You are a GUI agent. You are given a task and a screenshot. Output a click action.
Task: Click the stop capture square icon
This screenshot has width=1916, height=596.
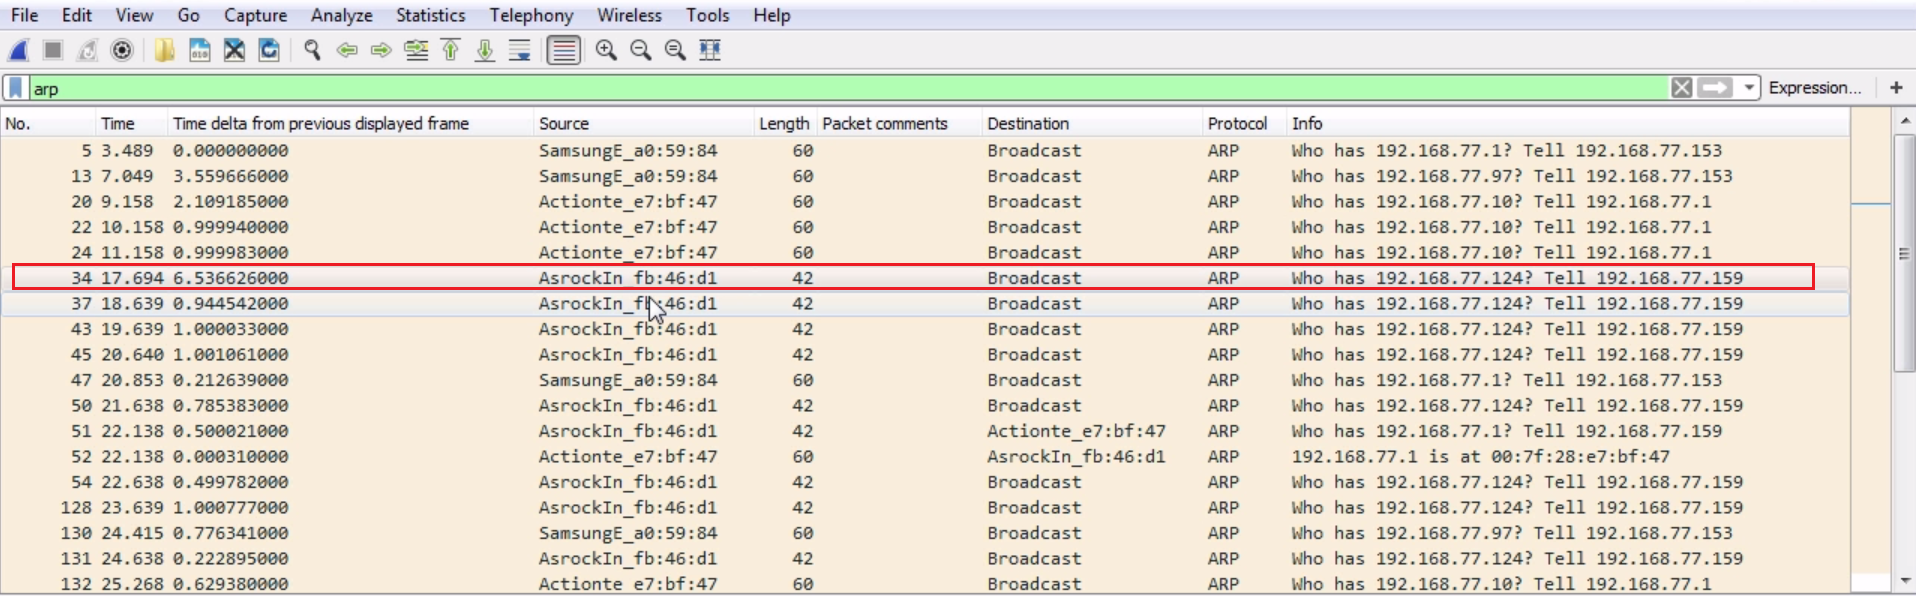[x=53, y=50]
